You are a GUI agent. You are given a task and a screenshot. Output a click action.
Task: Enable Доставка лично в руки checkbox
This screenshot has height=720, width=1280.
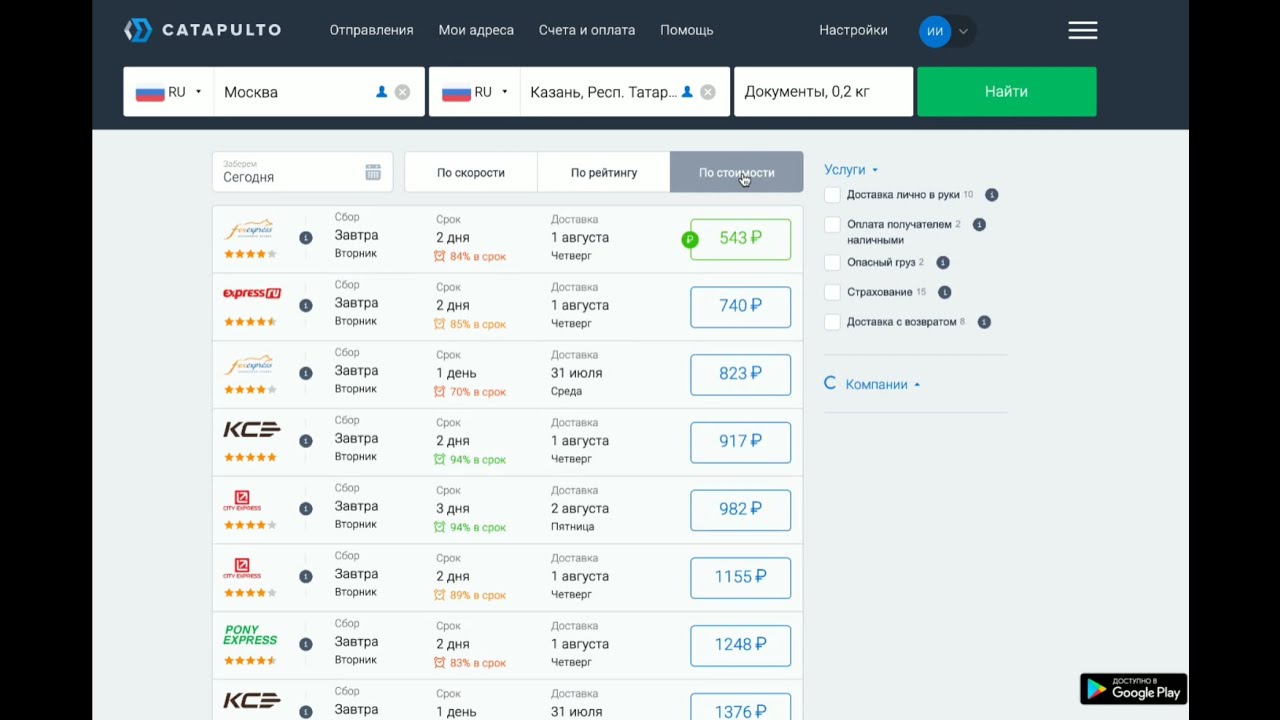[832, 195]
